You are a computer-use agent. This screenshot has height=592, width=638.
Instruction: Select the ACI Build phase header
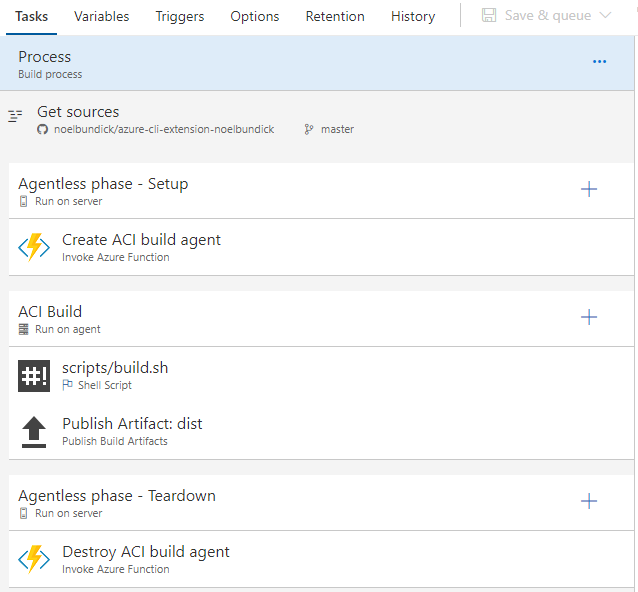pyautogui.click(x=321, y=319)
